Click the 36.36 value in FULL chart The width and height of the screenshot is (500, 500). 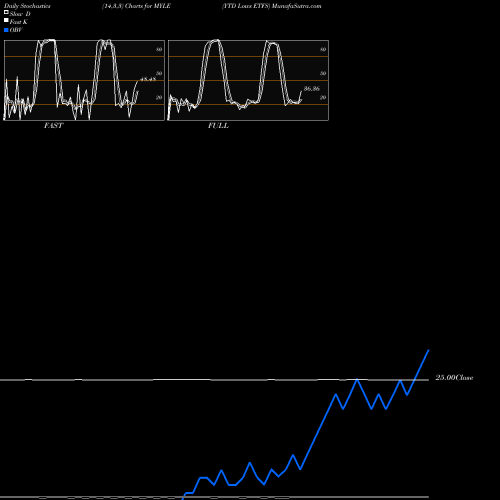click(312, 89)
